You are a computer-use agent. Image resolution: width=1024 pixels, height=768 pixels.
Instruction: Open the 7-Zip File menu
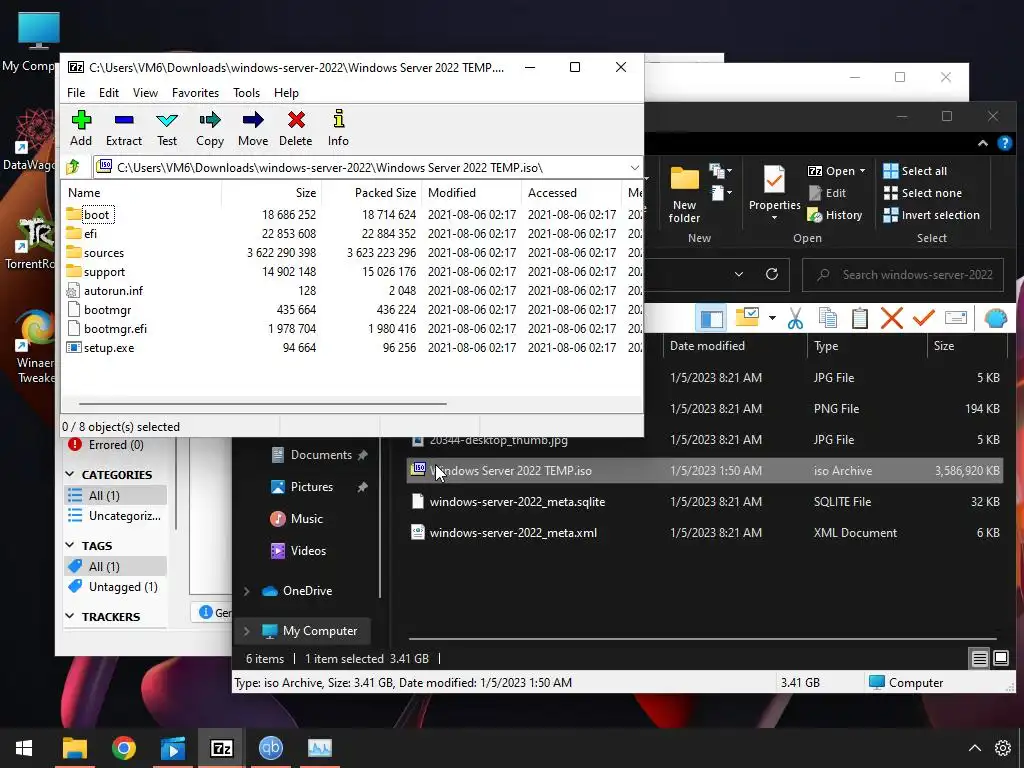coord(76,93)
